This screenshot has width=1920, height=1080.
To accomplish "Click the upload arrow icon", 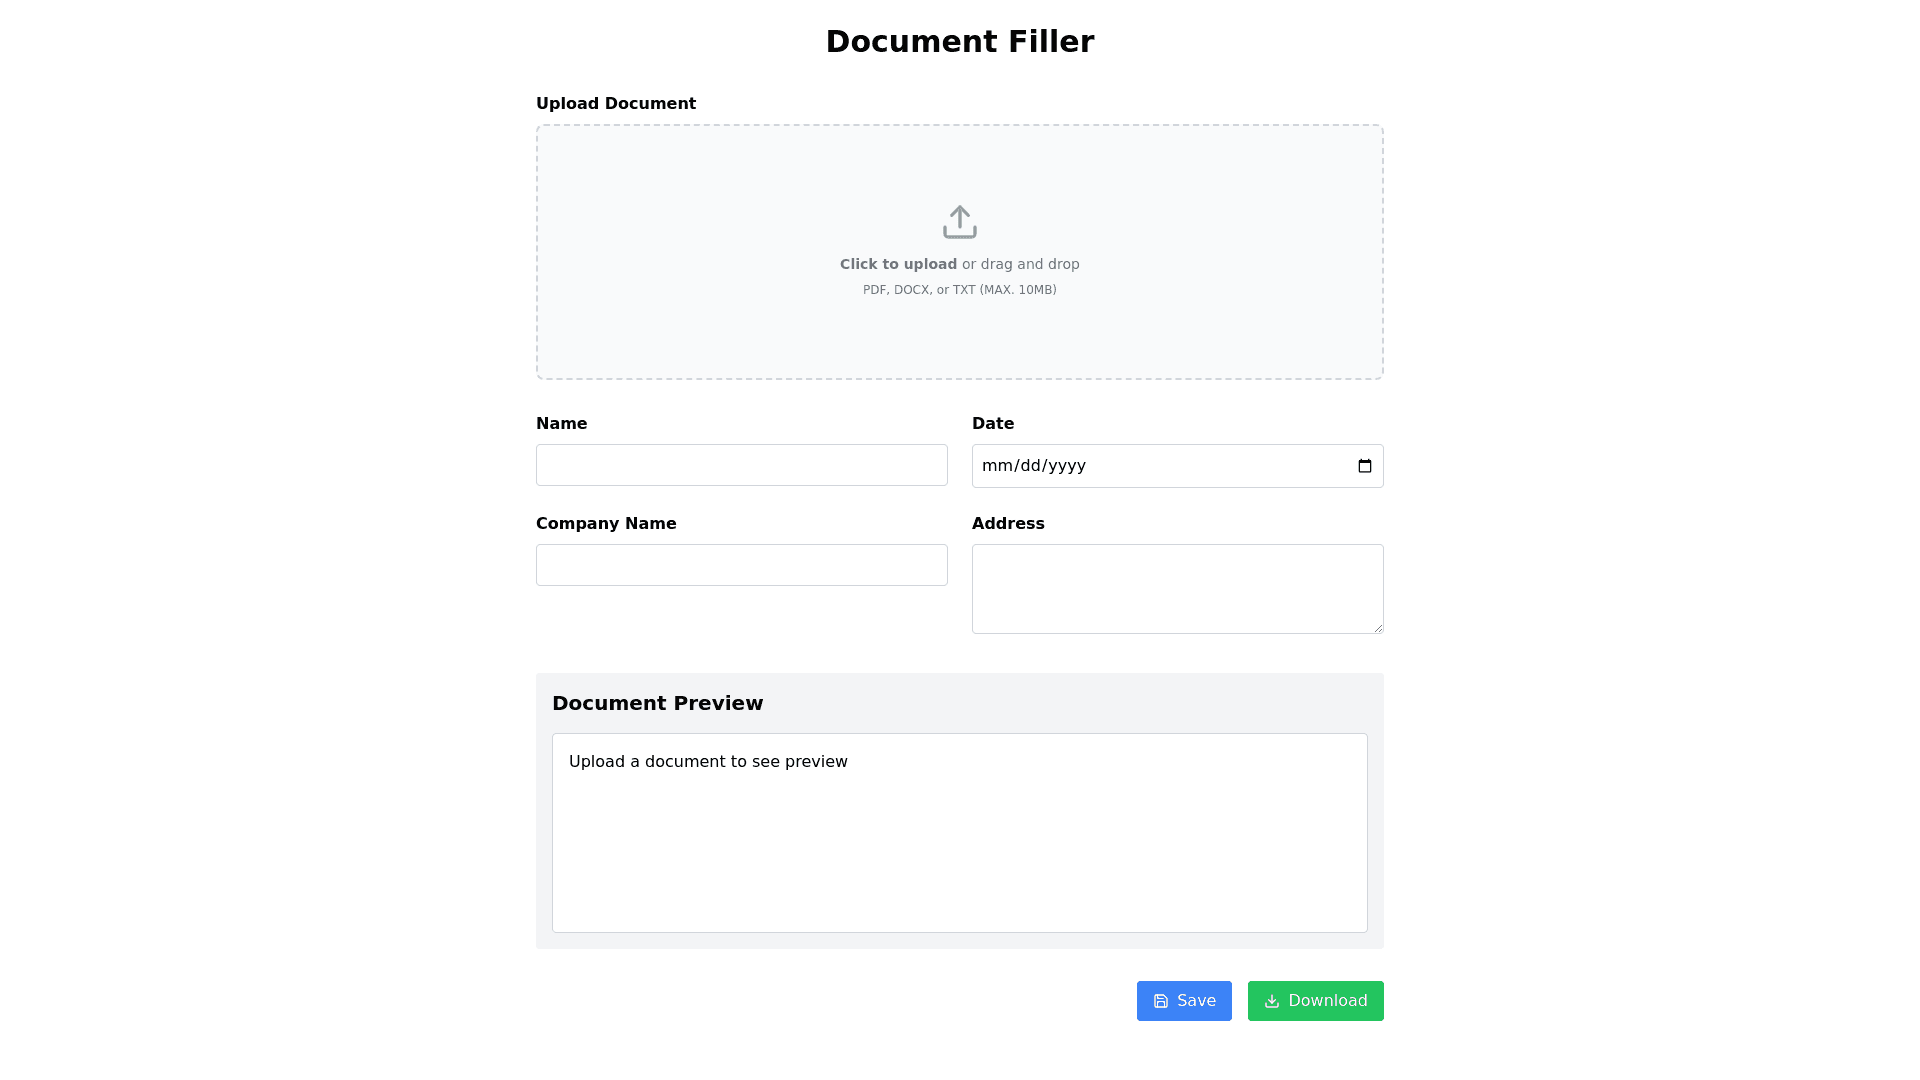I will click(x=959, y=222).
